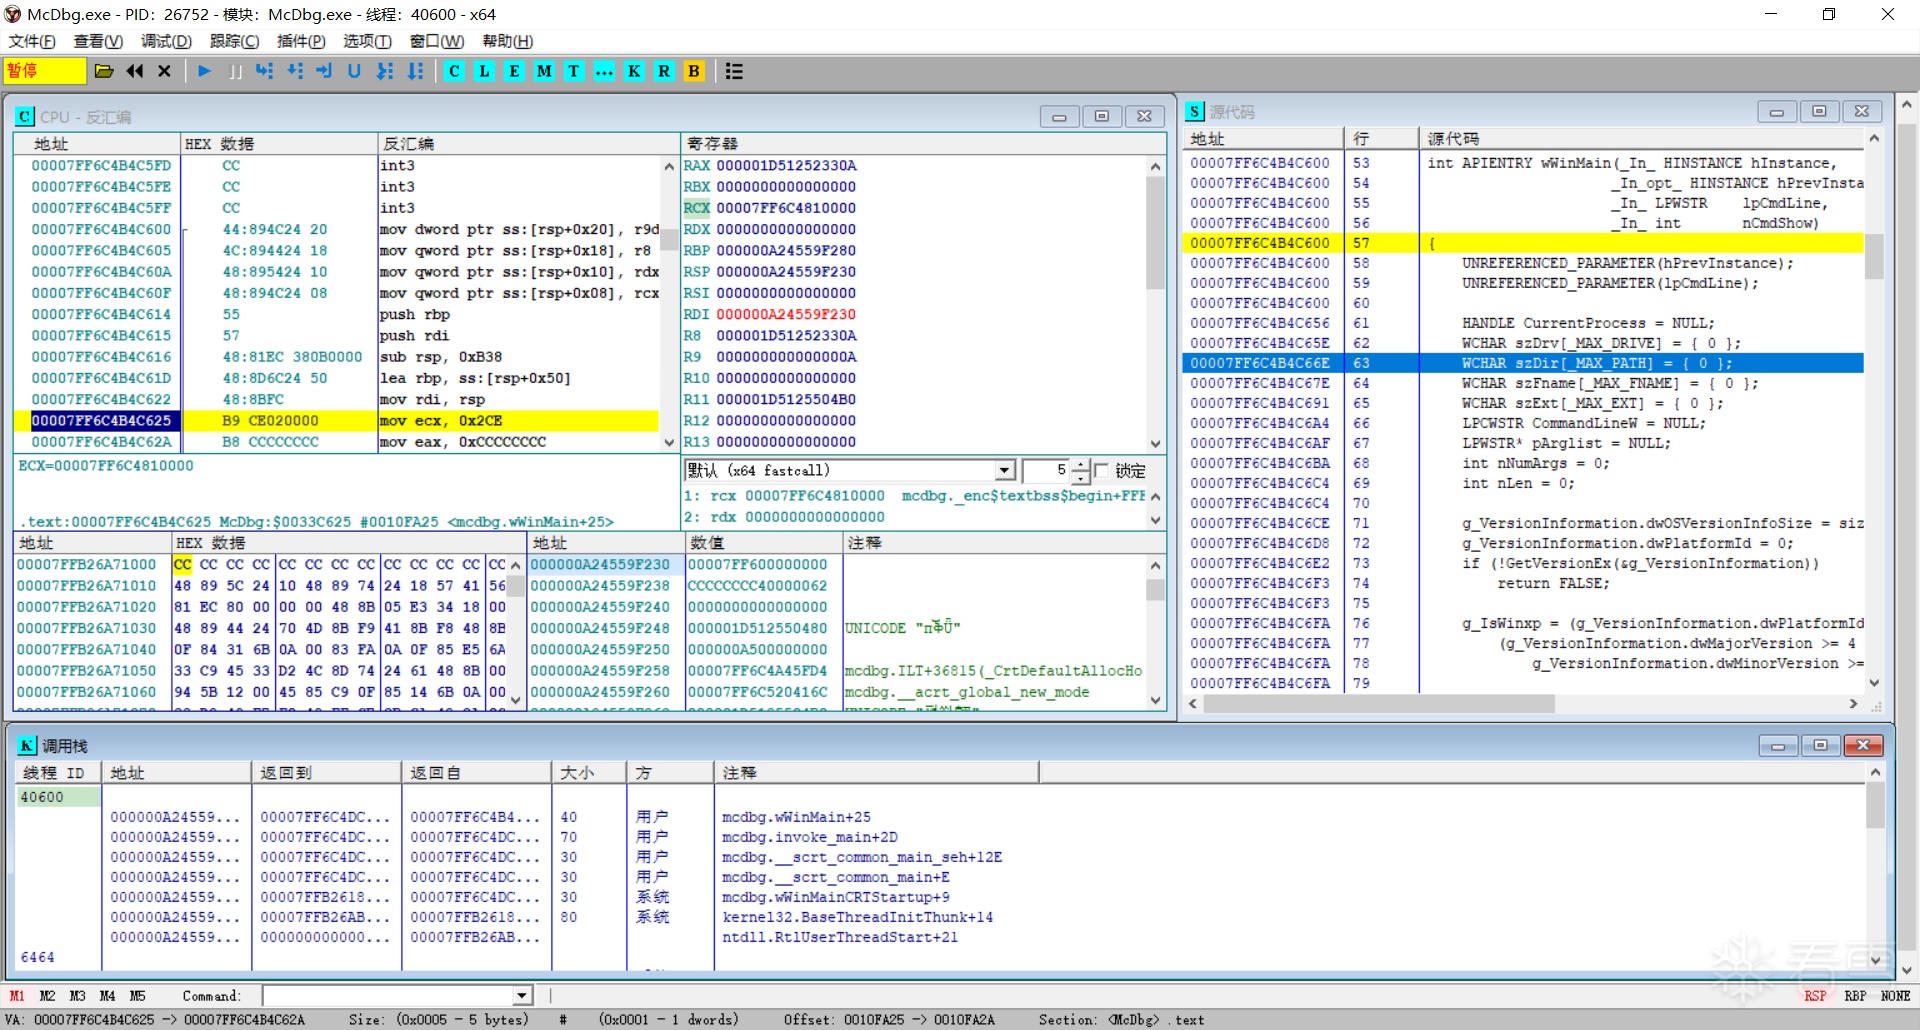1920x1030 pixels.
Task: Toggle the RSP indicator in status bar
Action: 1815,996
